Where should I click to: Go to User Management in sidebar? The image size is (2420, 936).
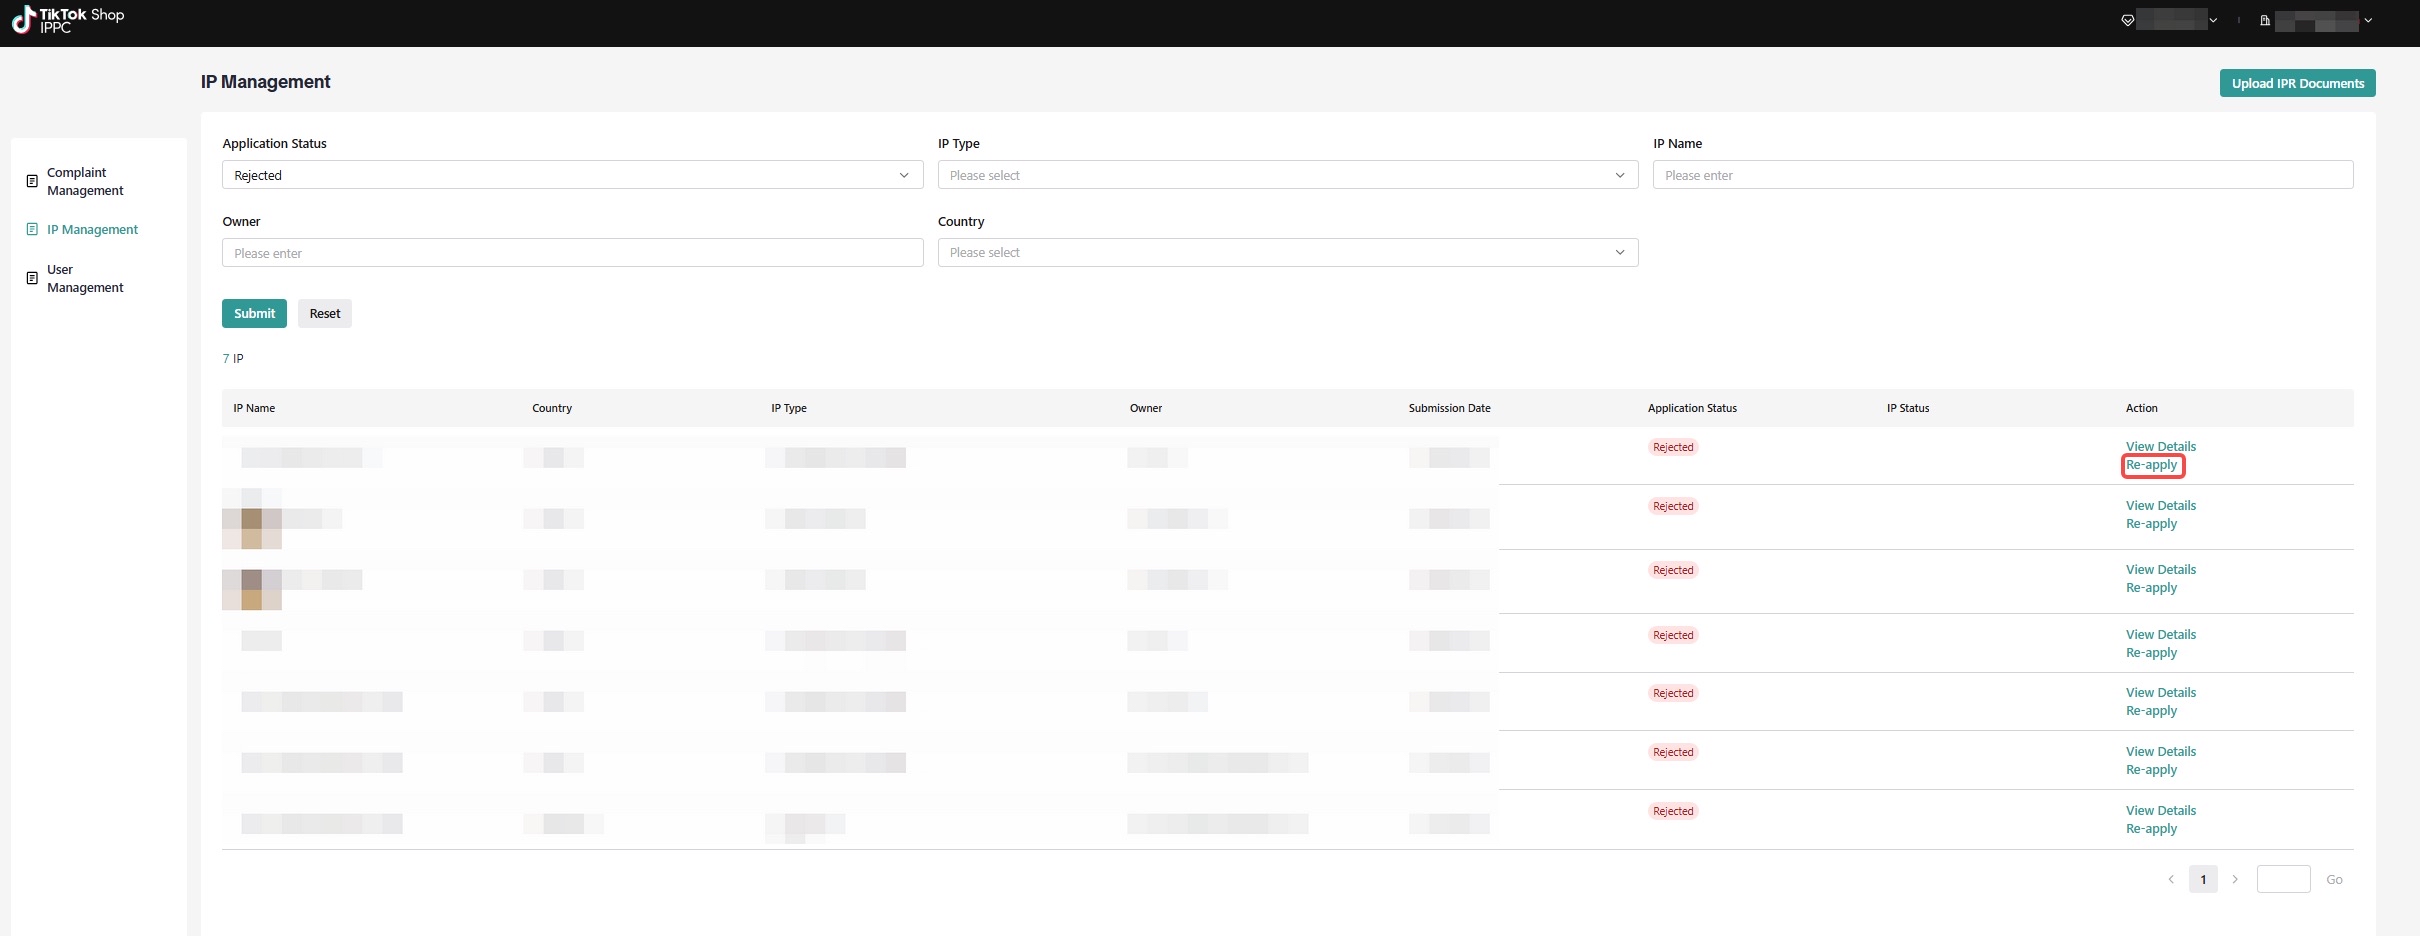coord(85,278)
